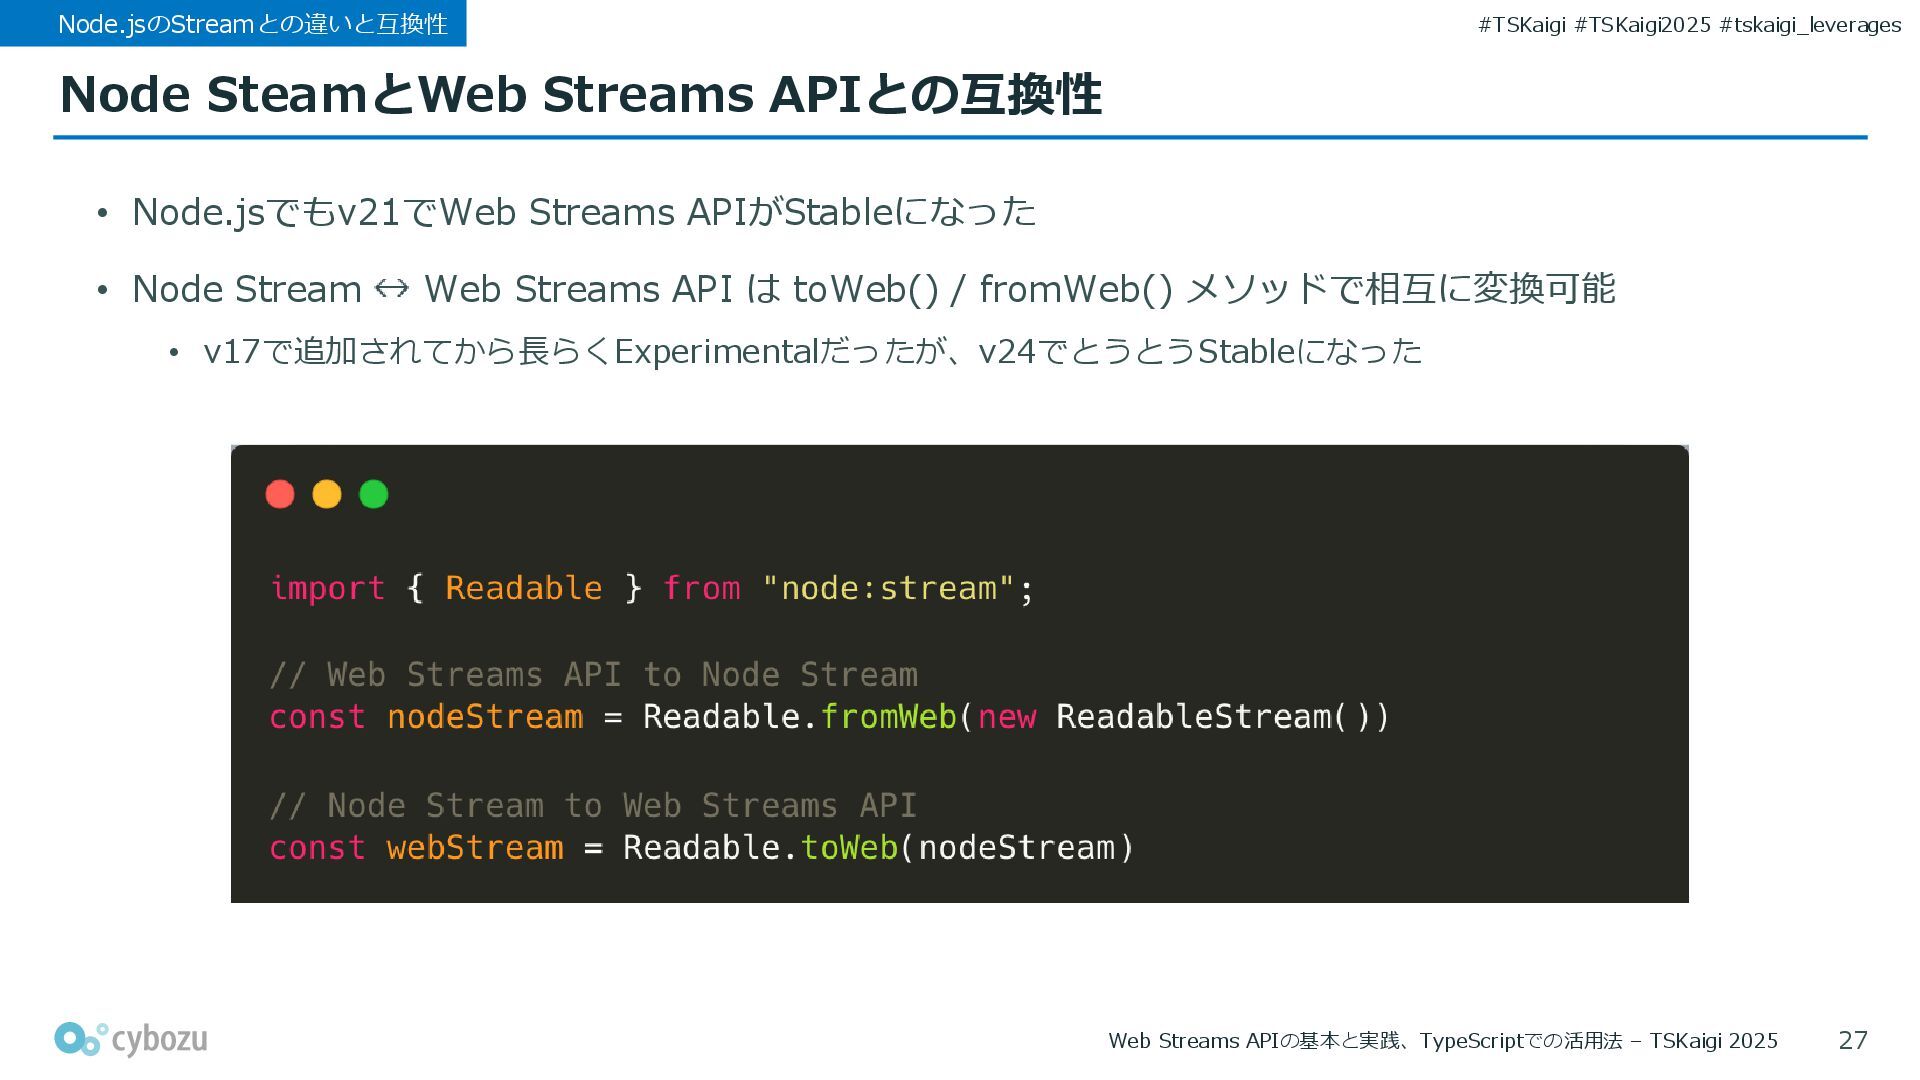Click the #TSKaigi2025 hashtag
Viewport: 1920px width, 1080px height.
(1642, 25)
